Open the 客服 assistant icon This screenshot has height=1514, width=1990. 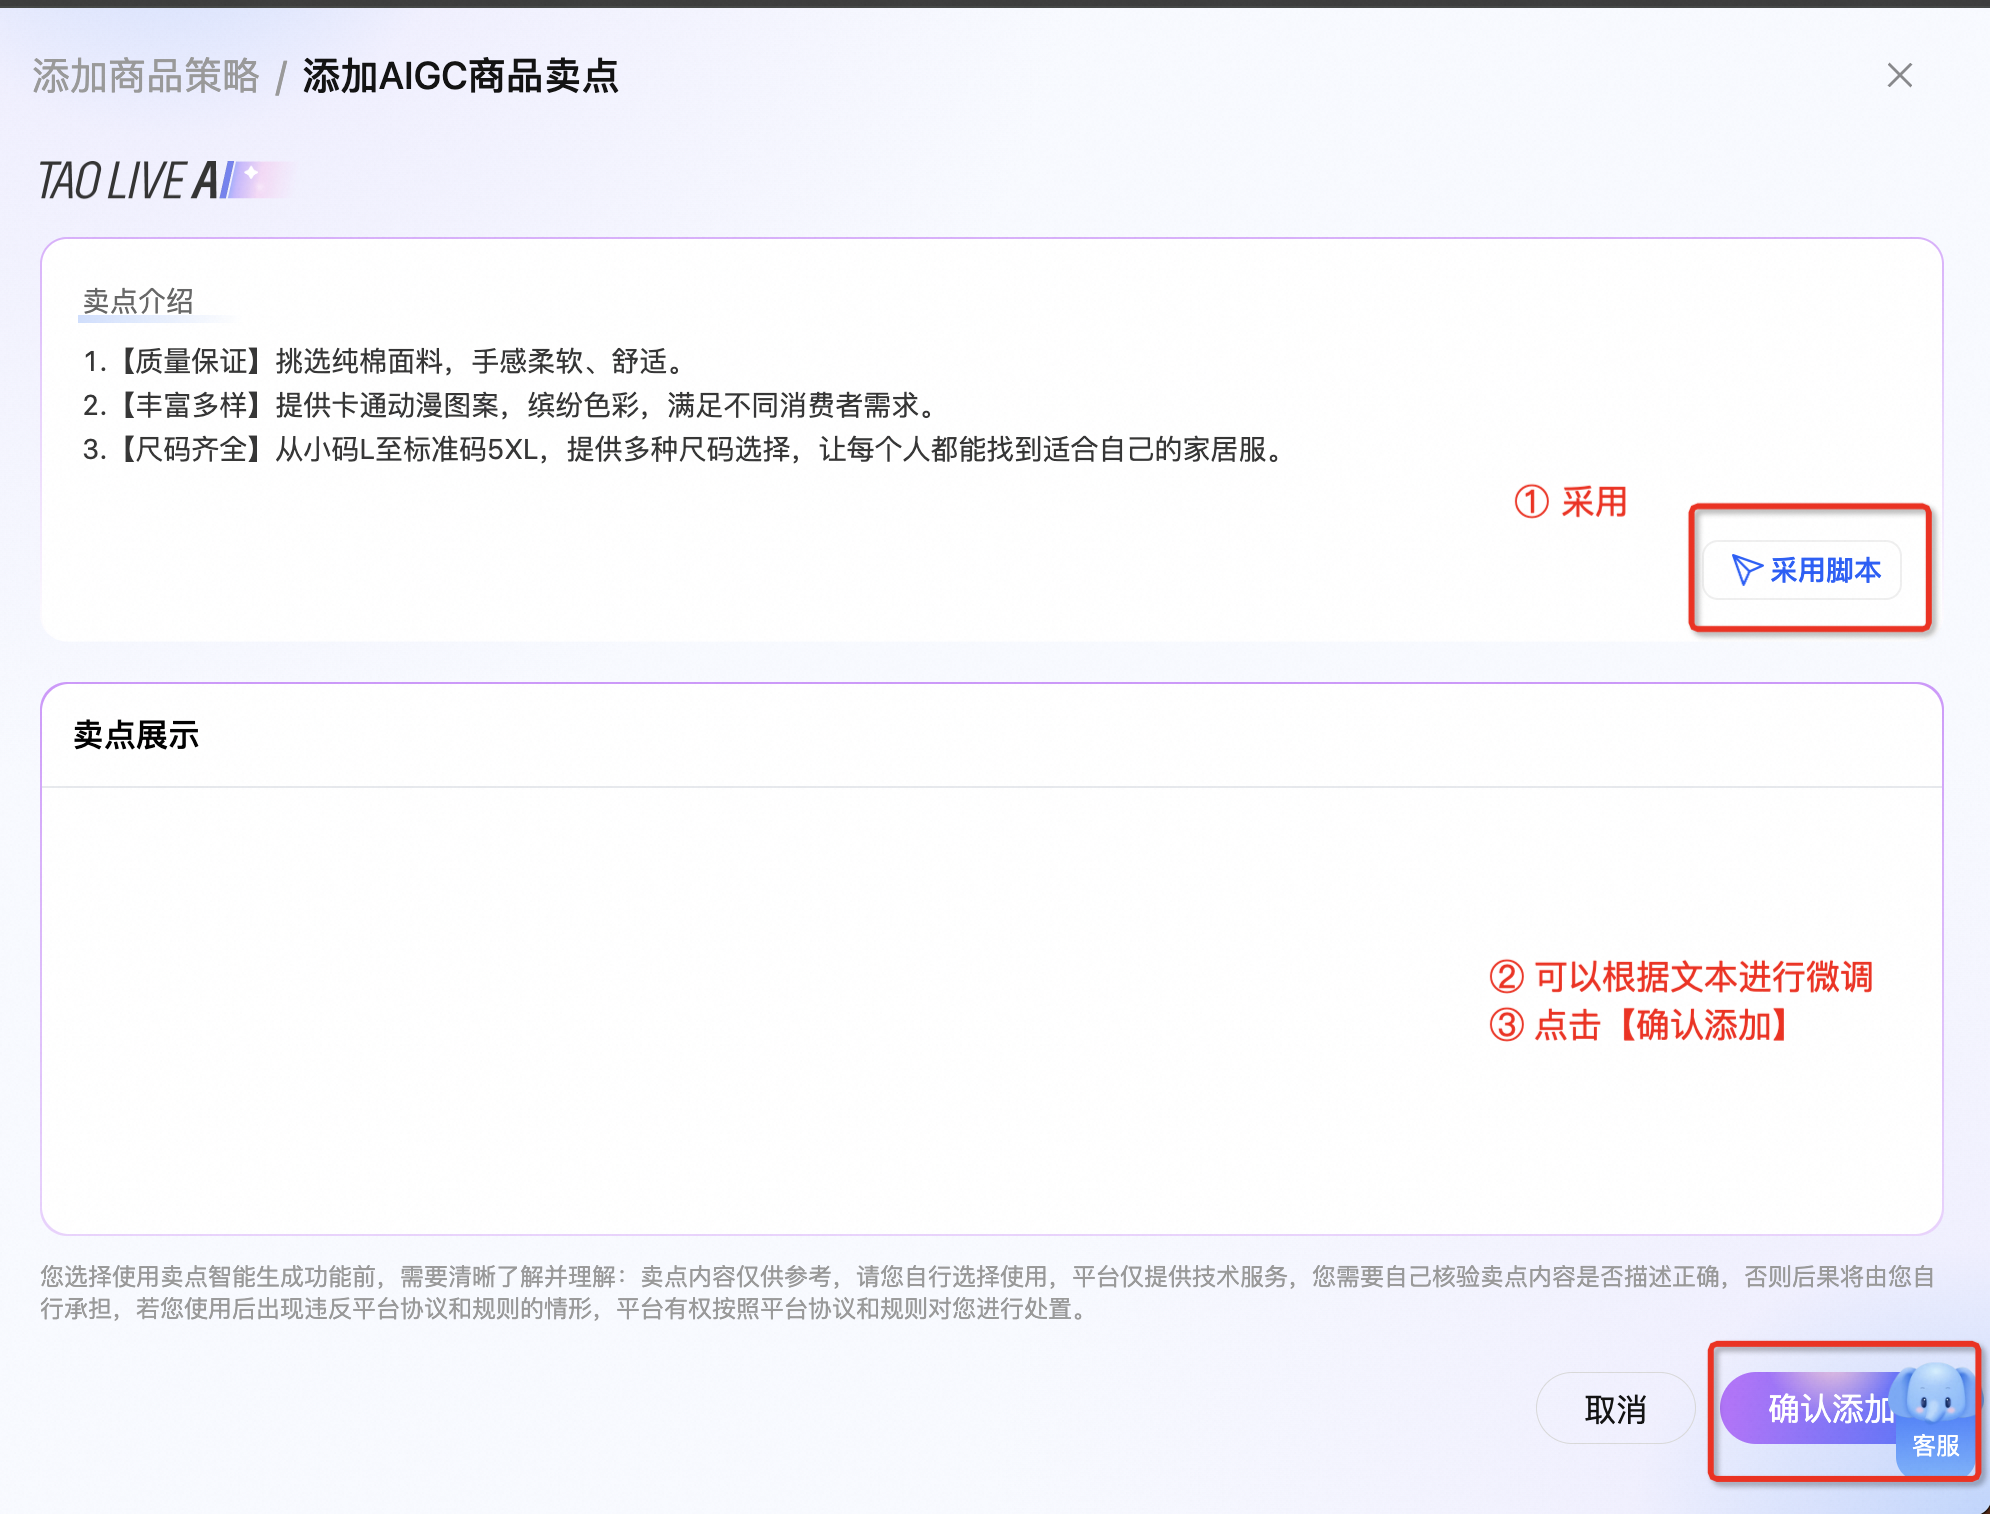tap(1936, 1418)
